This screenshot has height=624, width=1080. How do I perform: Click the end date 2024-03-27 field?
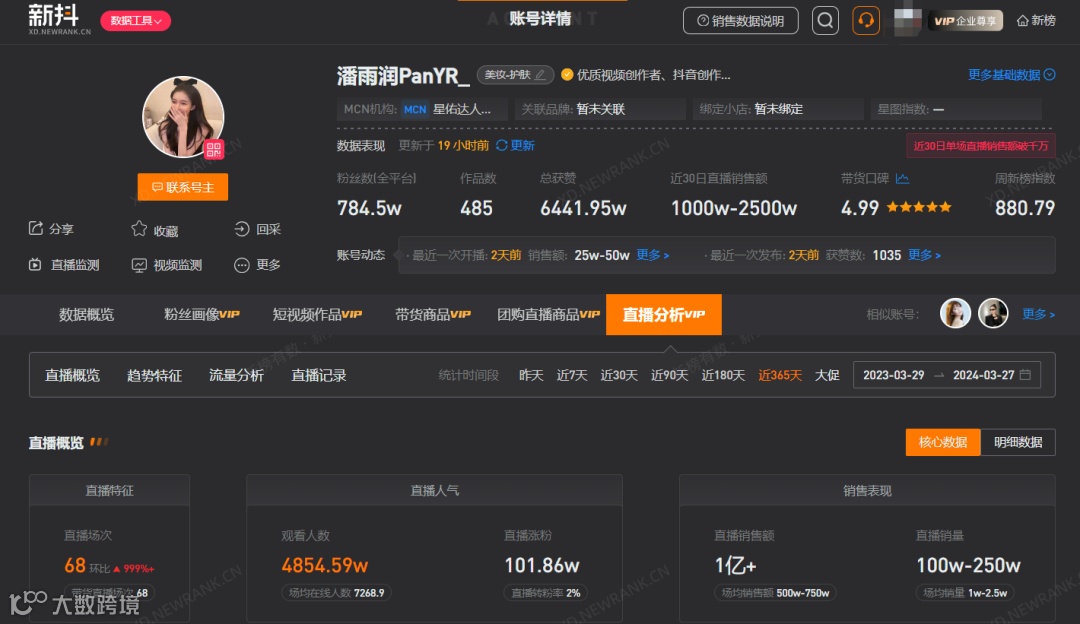click(983, 375)
